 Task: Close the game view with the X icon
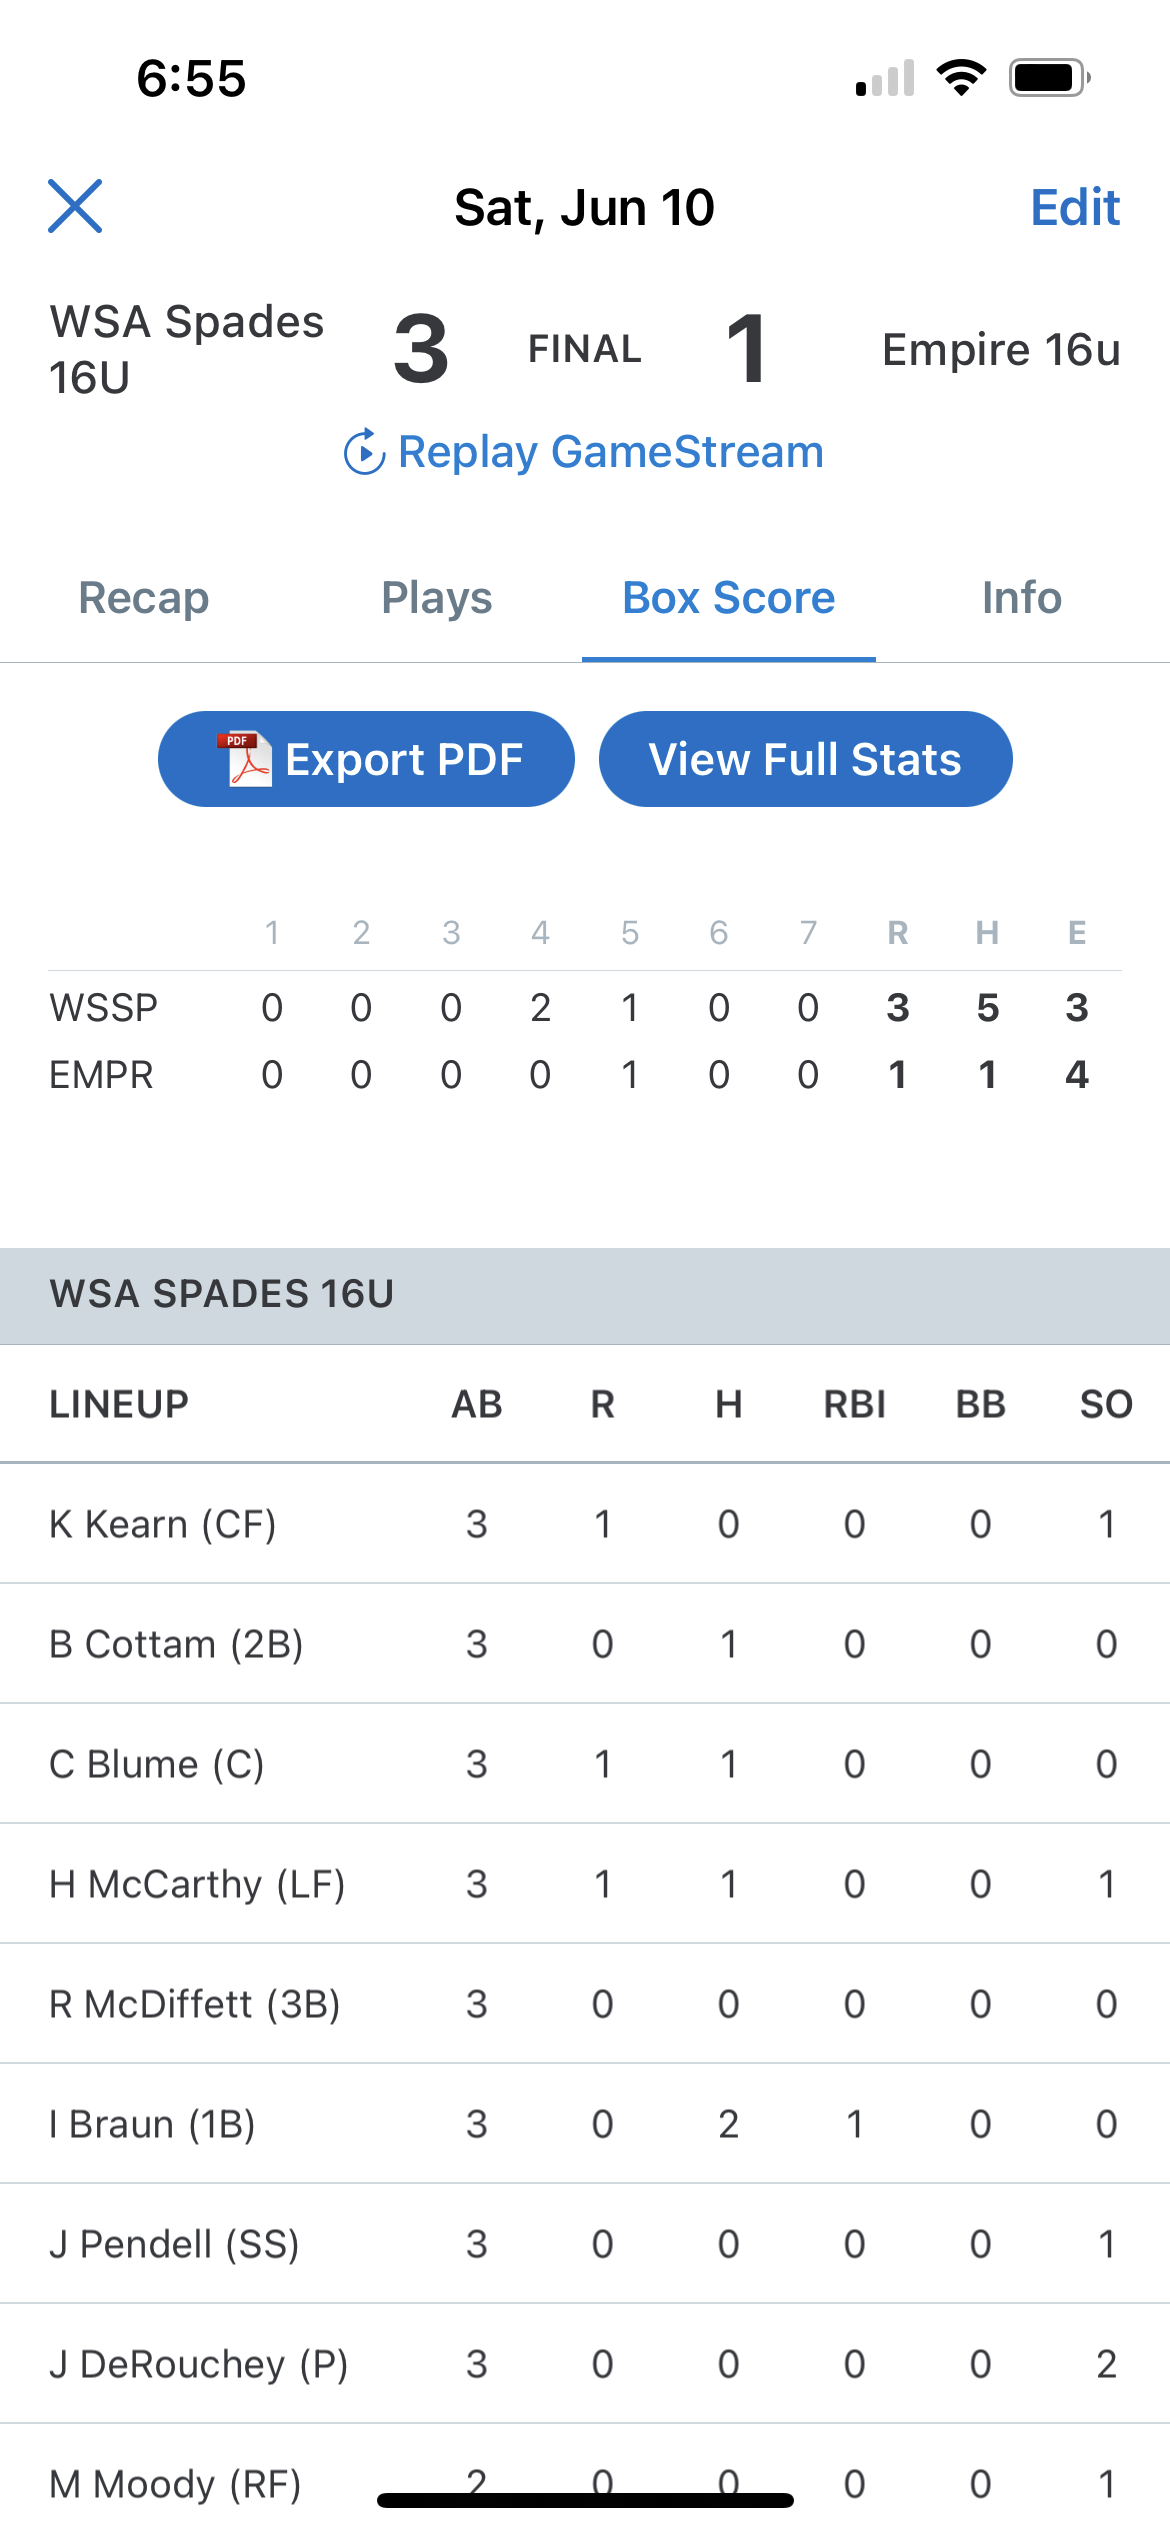coord(75,206)
